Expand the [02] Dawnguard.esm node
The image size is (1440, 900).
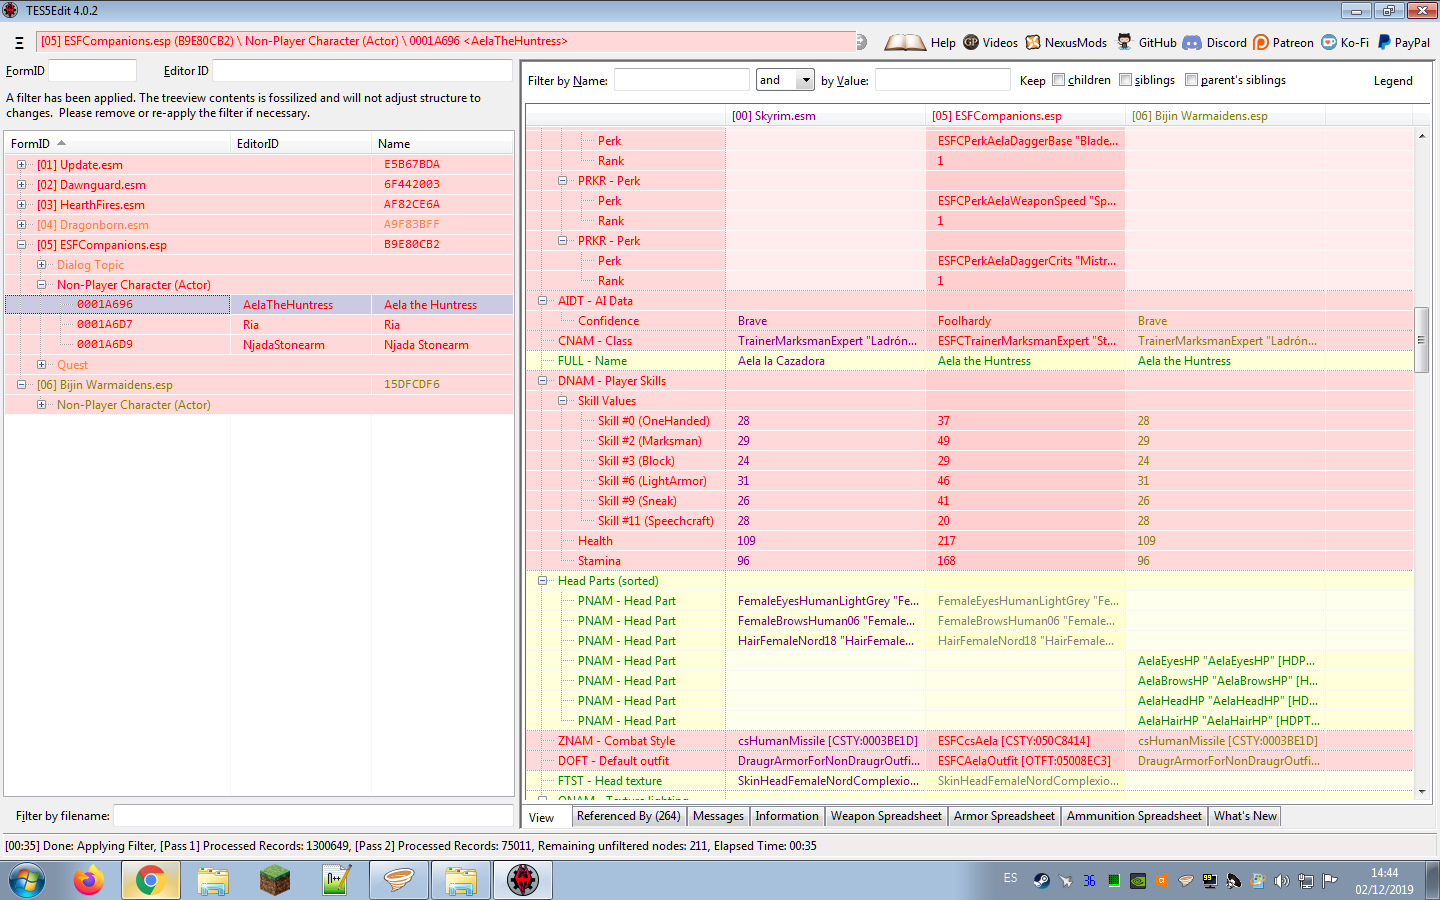coord(21,185)
